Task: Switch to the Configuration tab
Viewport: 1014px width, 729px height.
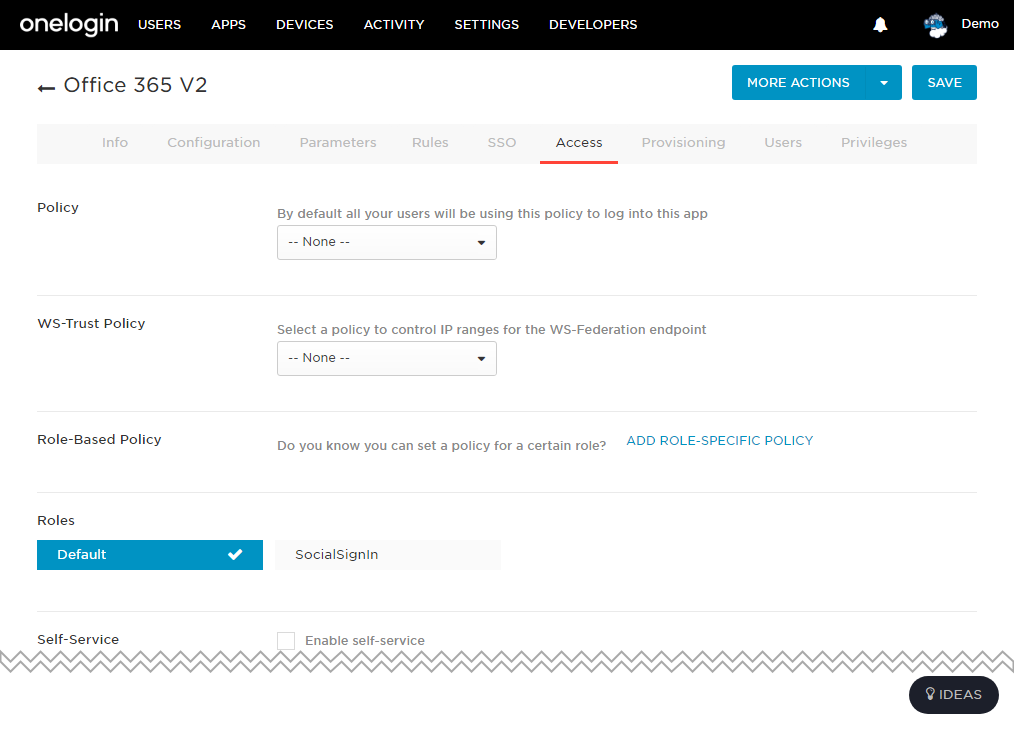Action: pos(214,142)
